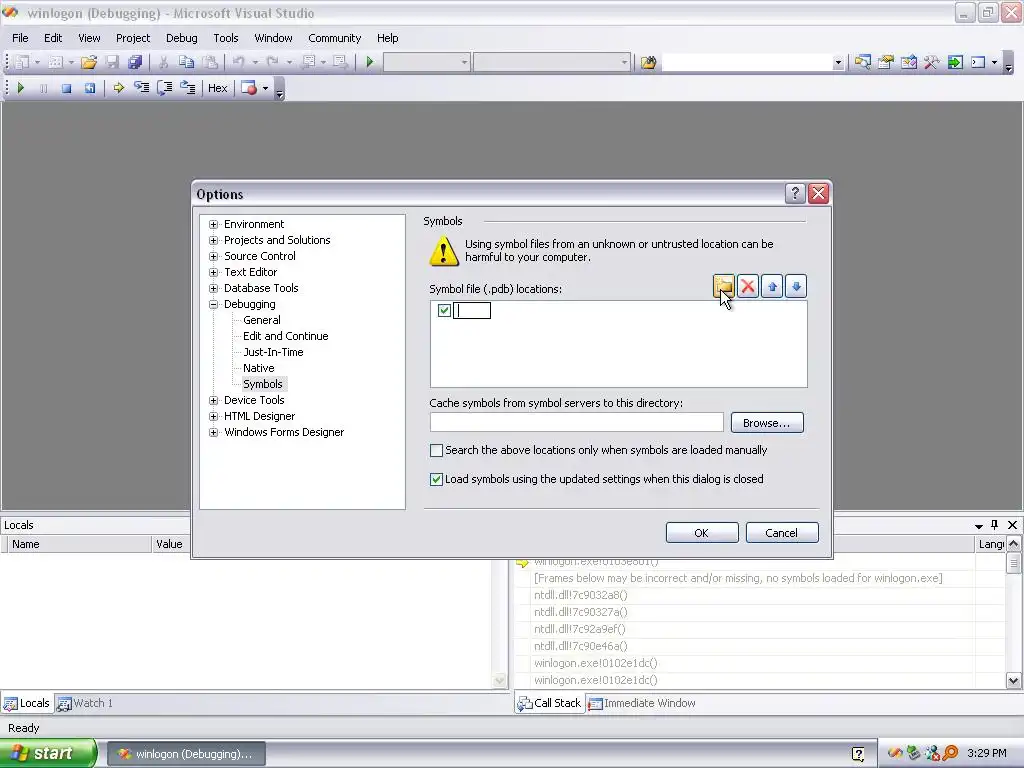Click Stop Debugging square icon
1024x768 pixels.
66,88
